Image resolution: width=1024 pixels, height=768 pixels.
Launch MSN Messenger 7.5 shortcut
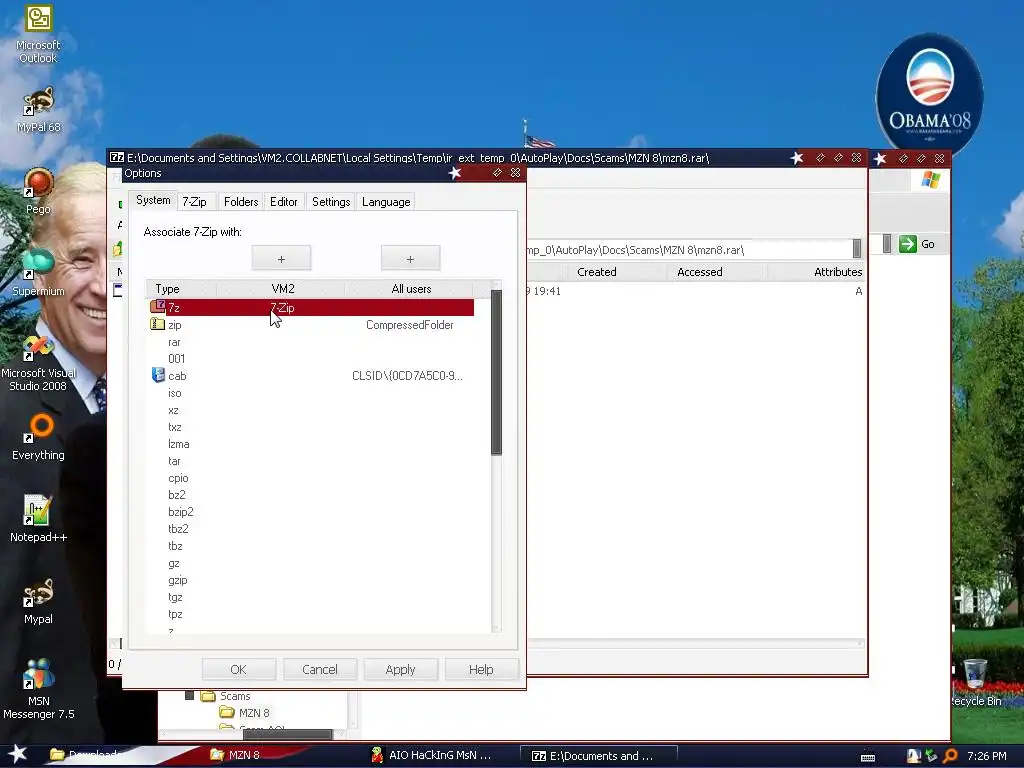38,689
